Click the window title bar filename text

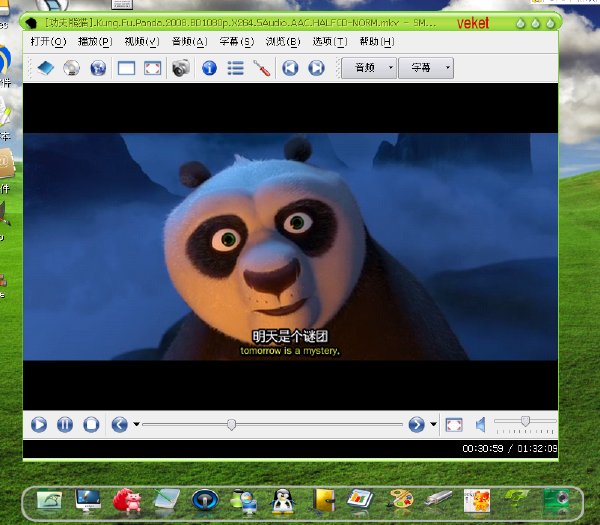click(240, 23)
